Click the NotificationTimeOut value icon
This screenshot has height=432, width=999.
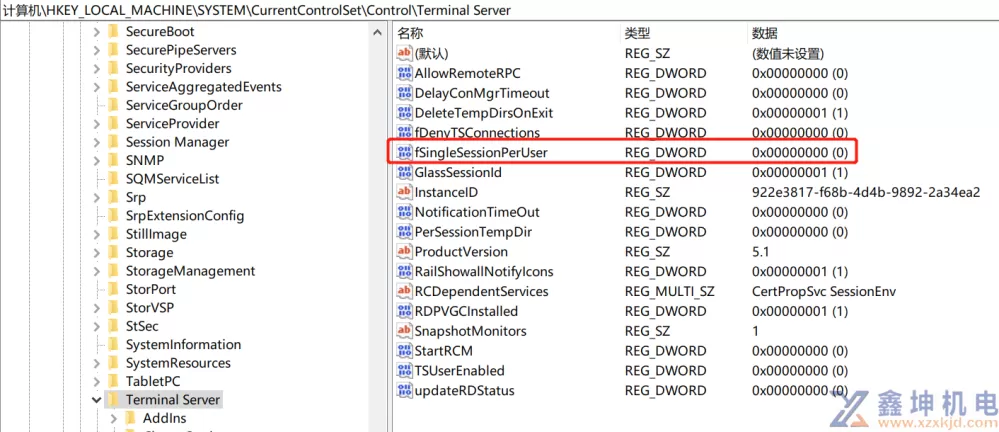(x=405, y=212)
